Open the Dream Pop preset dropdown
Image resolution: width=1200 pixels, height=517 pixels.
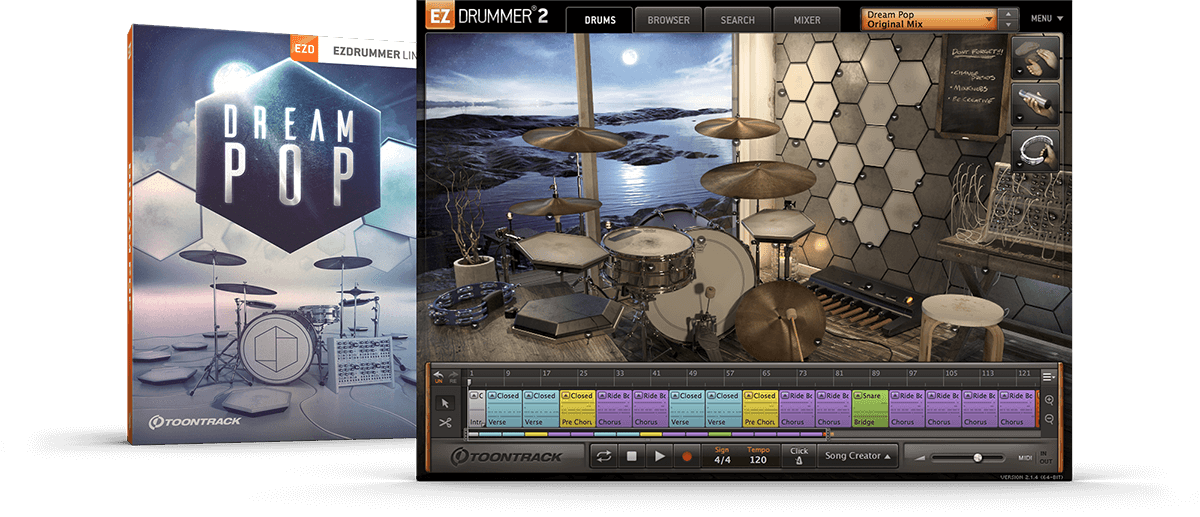[x=929, y=19]
